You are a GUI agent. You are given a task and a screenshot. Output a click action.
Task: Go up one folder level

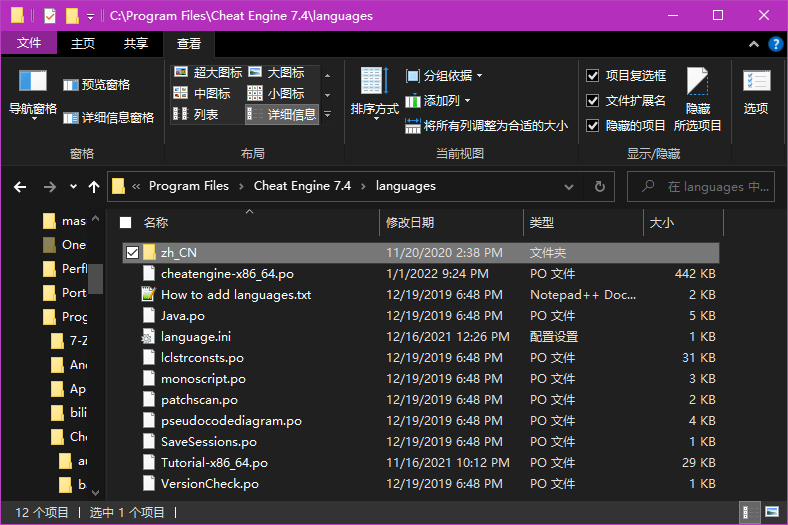[94, 186]
